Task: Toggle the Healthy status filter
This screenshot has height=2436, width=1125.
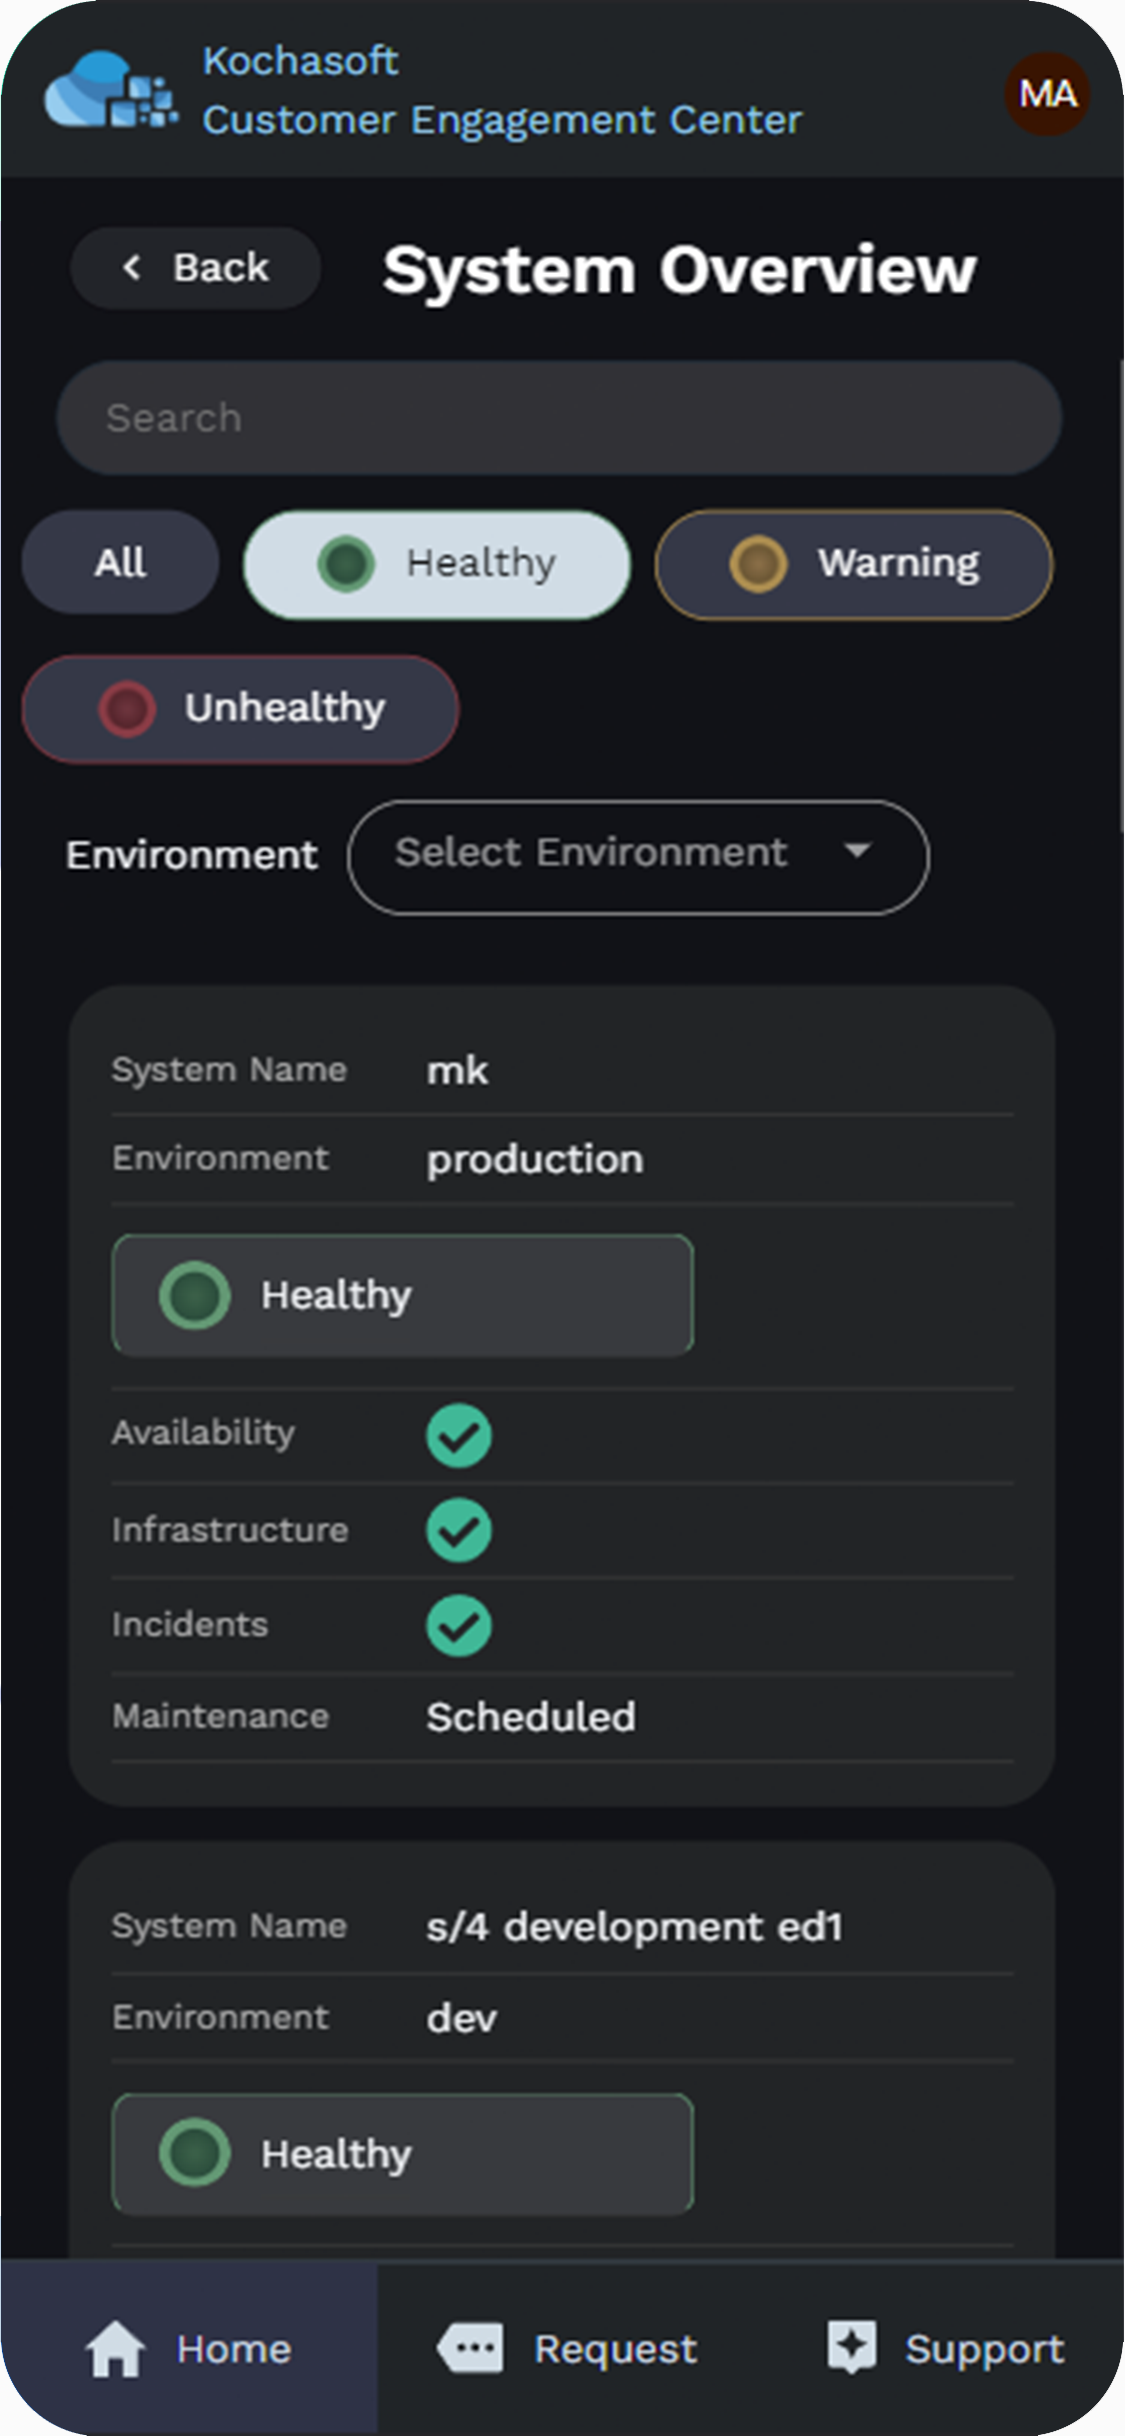Action: click(437, 564)
